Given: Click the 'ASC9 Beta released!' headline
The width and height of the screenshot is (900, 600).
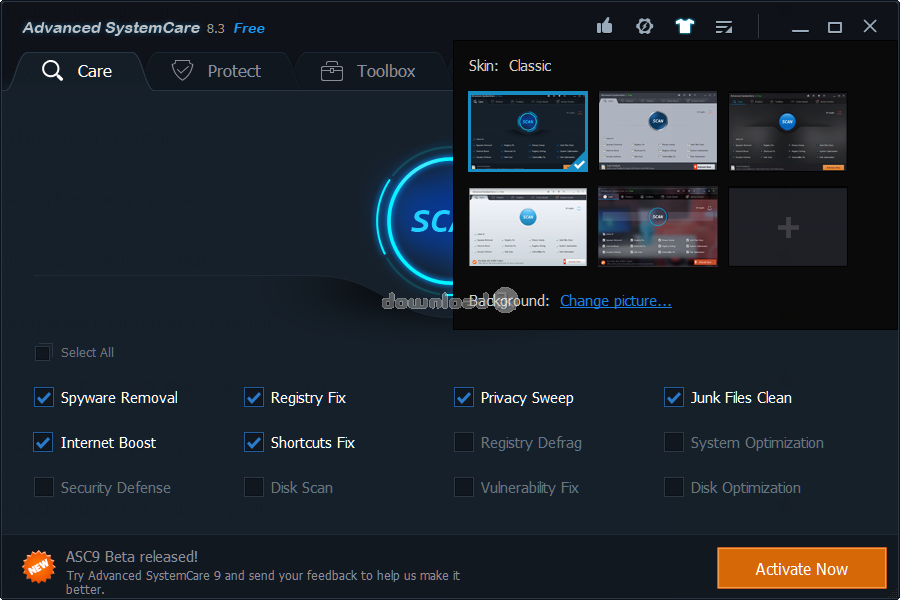Looking at the screenshot, I should 132,556.
